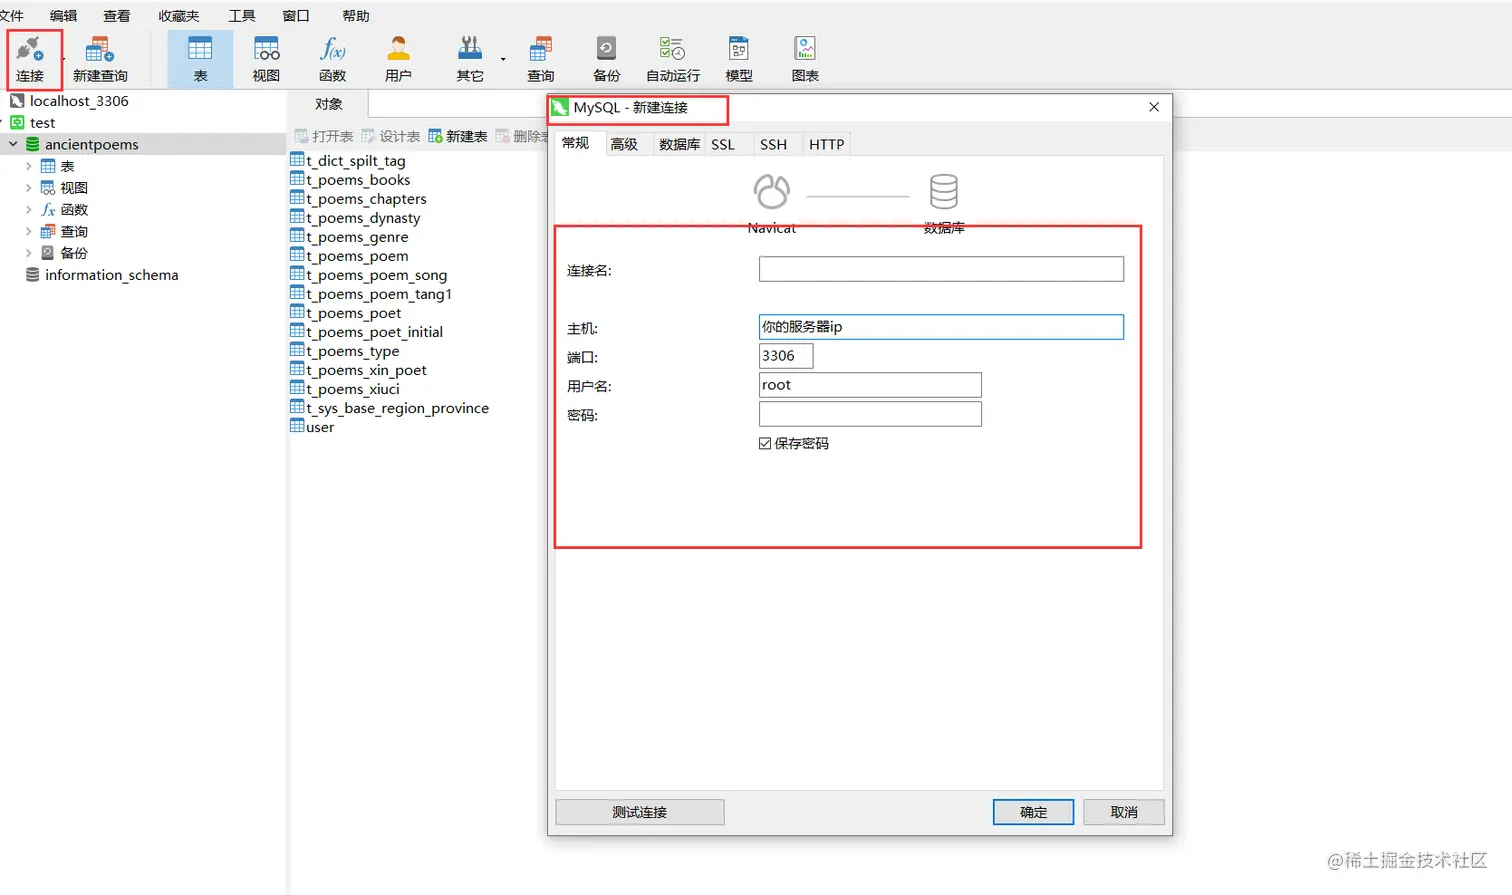Screen dimensions: 1512x895
Task: Open the 图表 charts toolbar icon
Action: 805,59
